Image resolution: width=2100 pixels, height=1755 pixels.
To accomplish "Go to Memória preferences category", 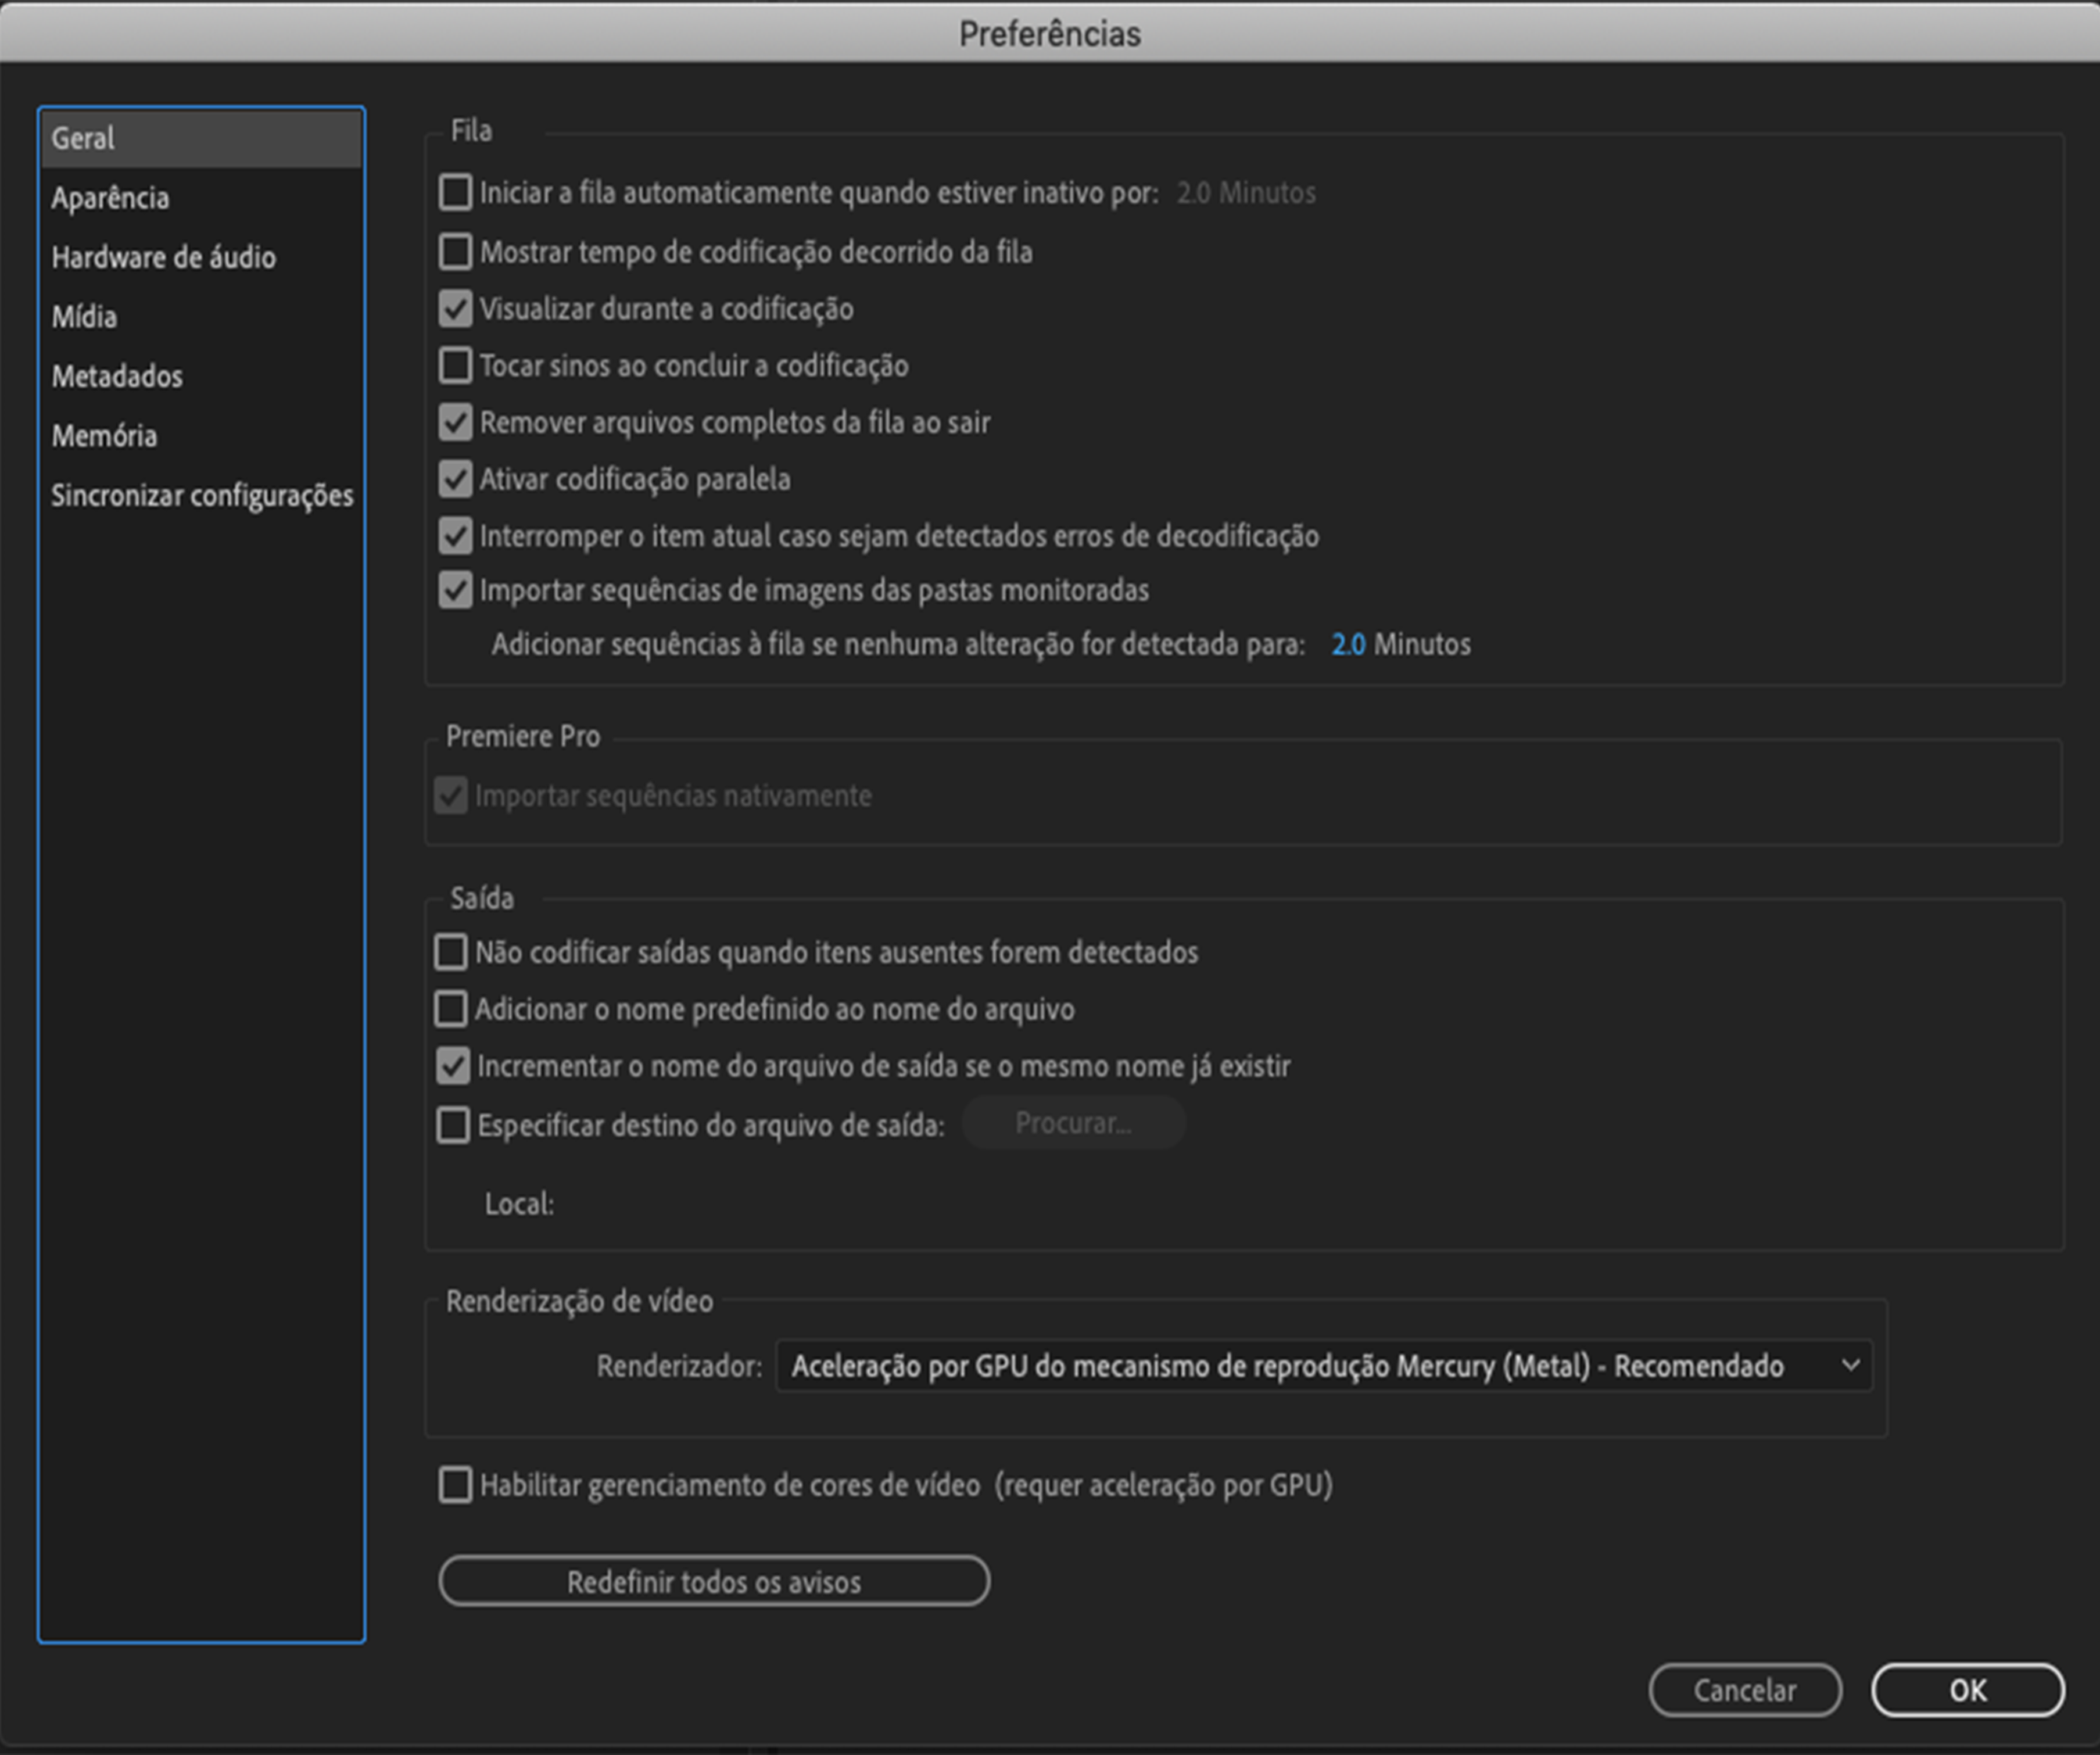I will [104, 436].
